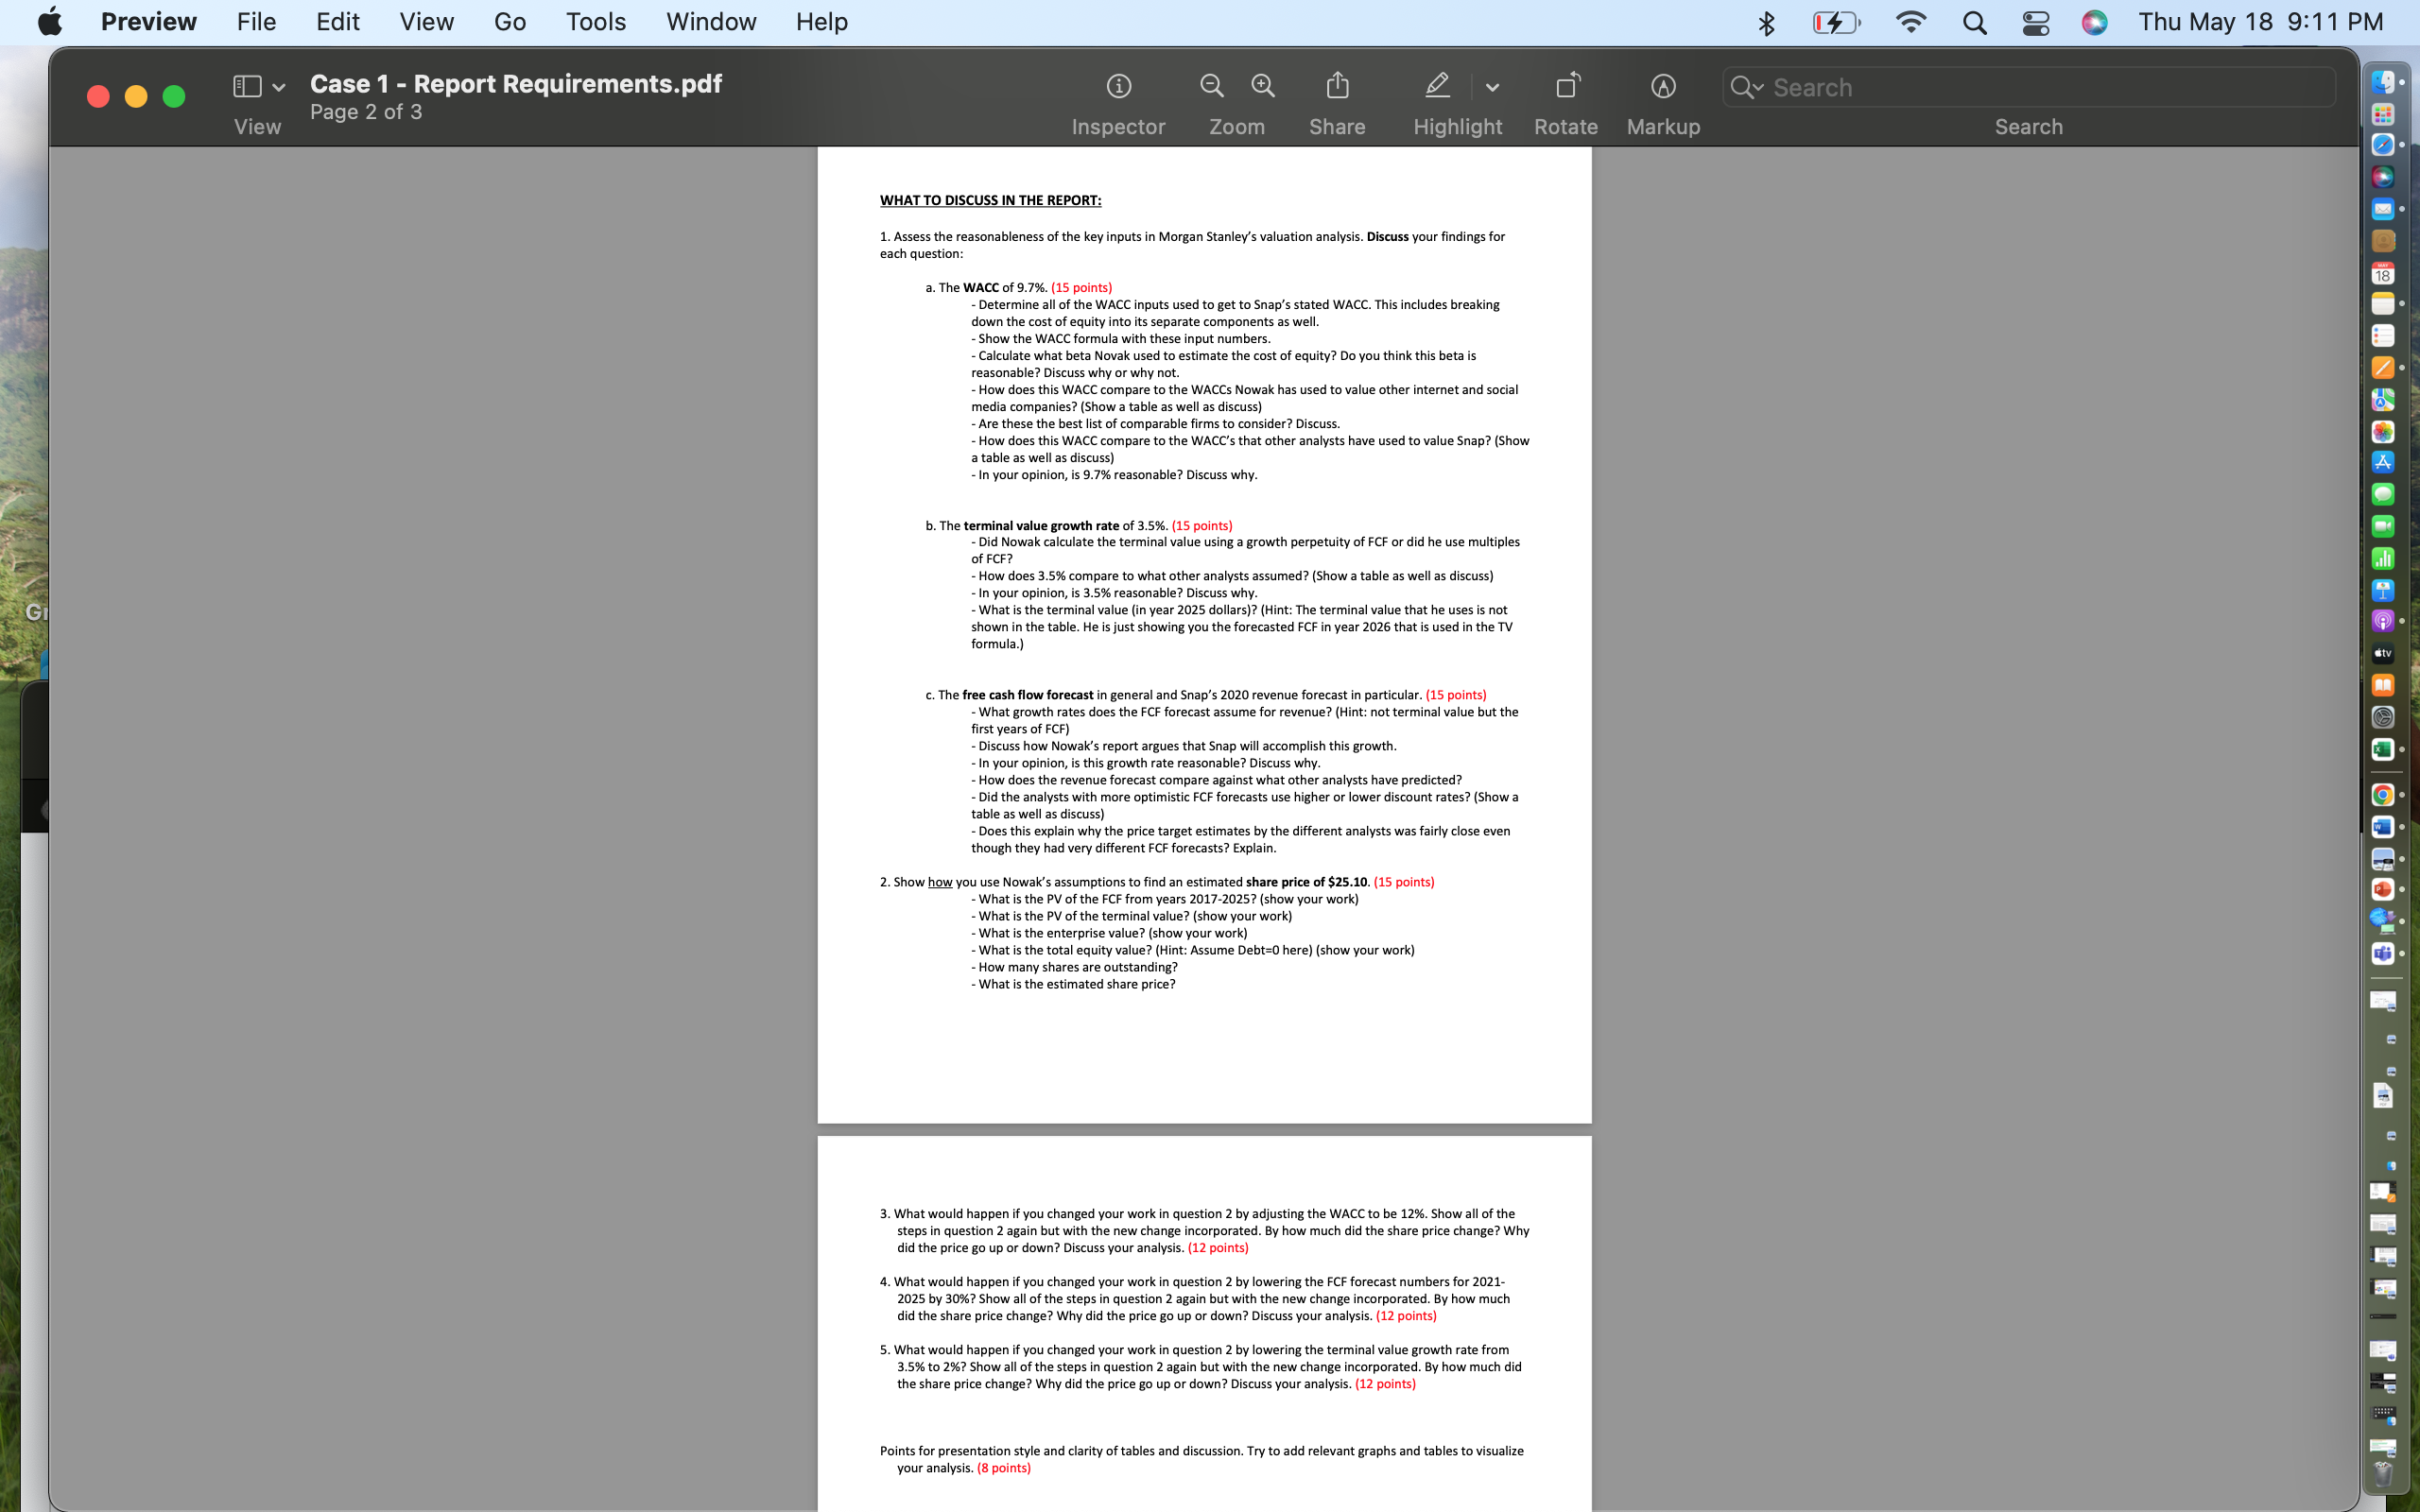Activate the Highlight pen tool
The image size is (2420, 1512).
click(1437, 87)
